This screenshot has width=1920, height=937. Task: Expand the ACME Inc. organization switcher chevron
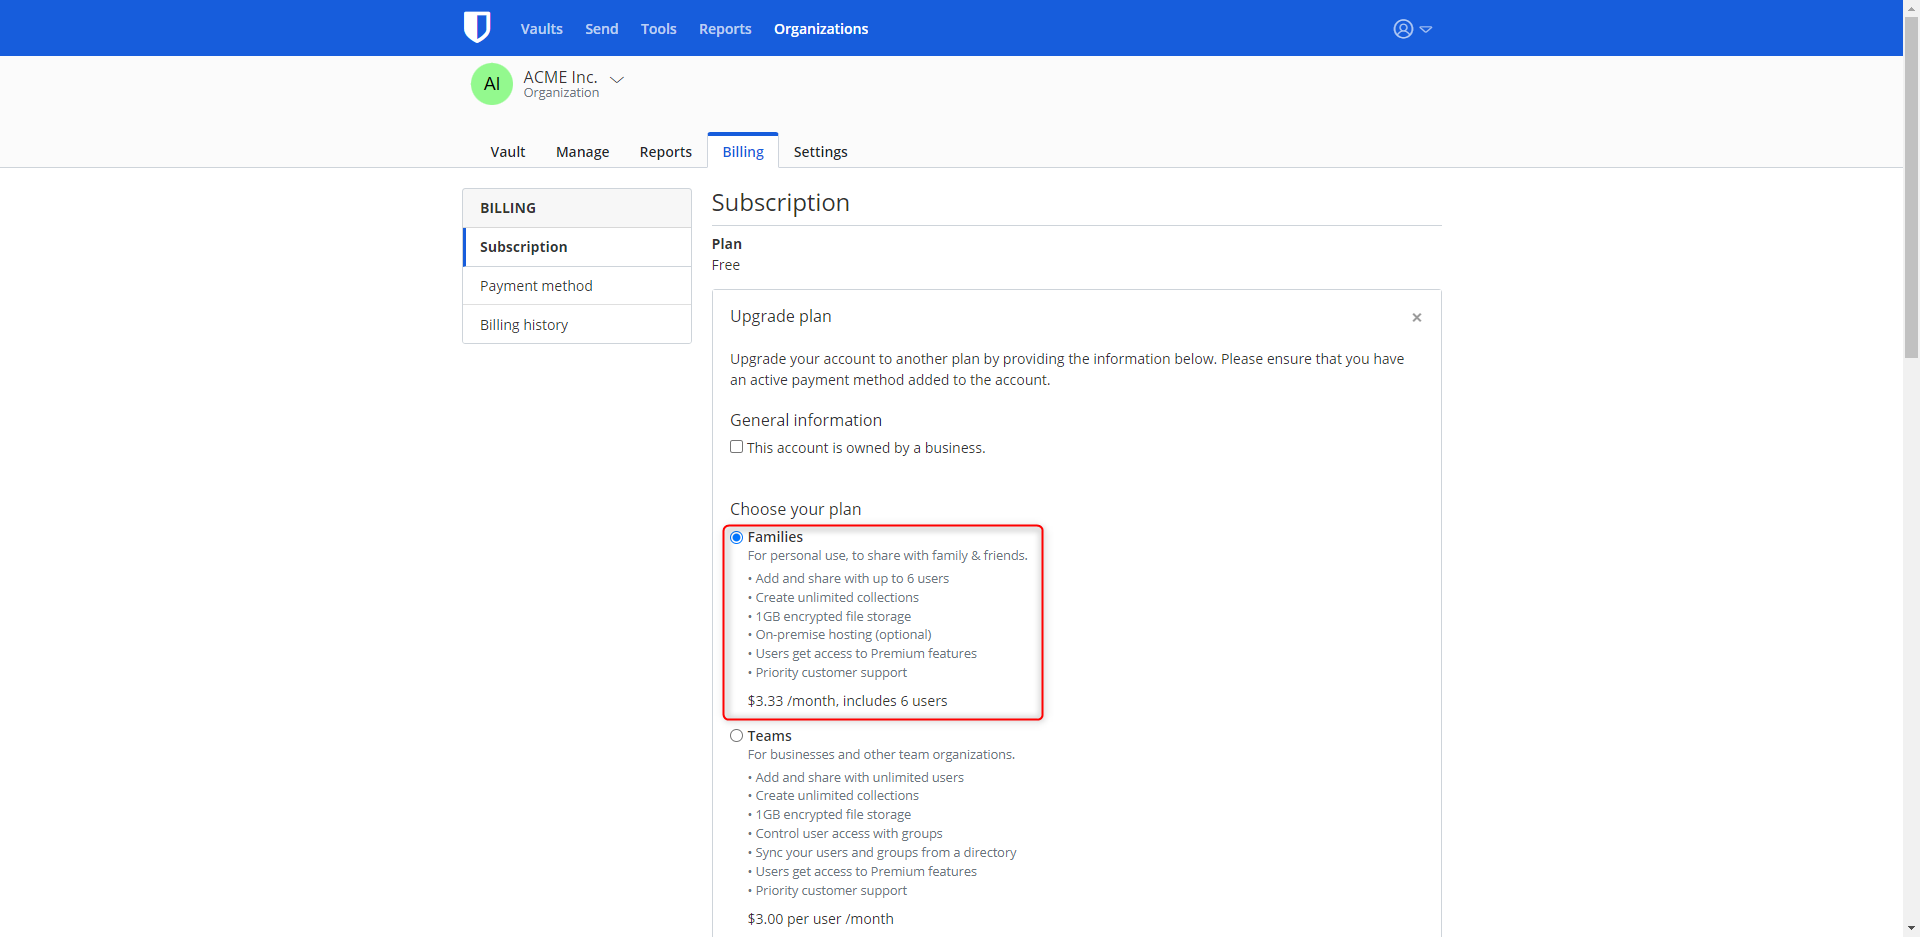coord(617,79)
